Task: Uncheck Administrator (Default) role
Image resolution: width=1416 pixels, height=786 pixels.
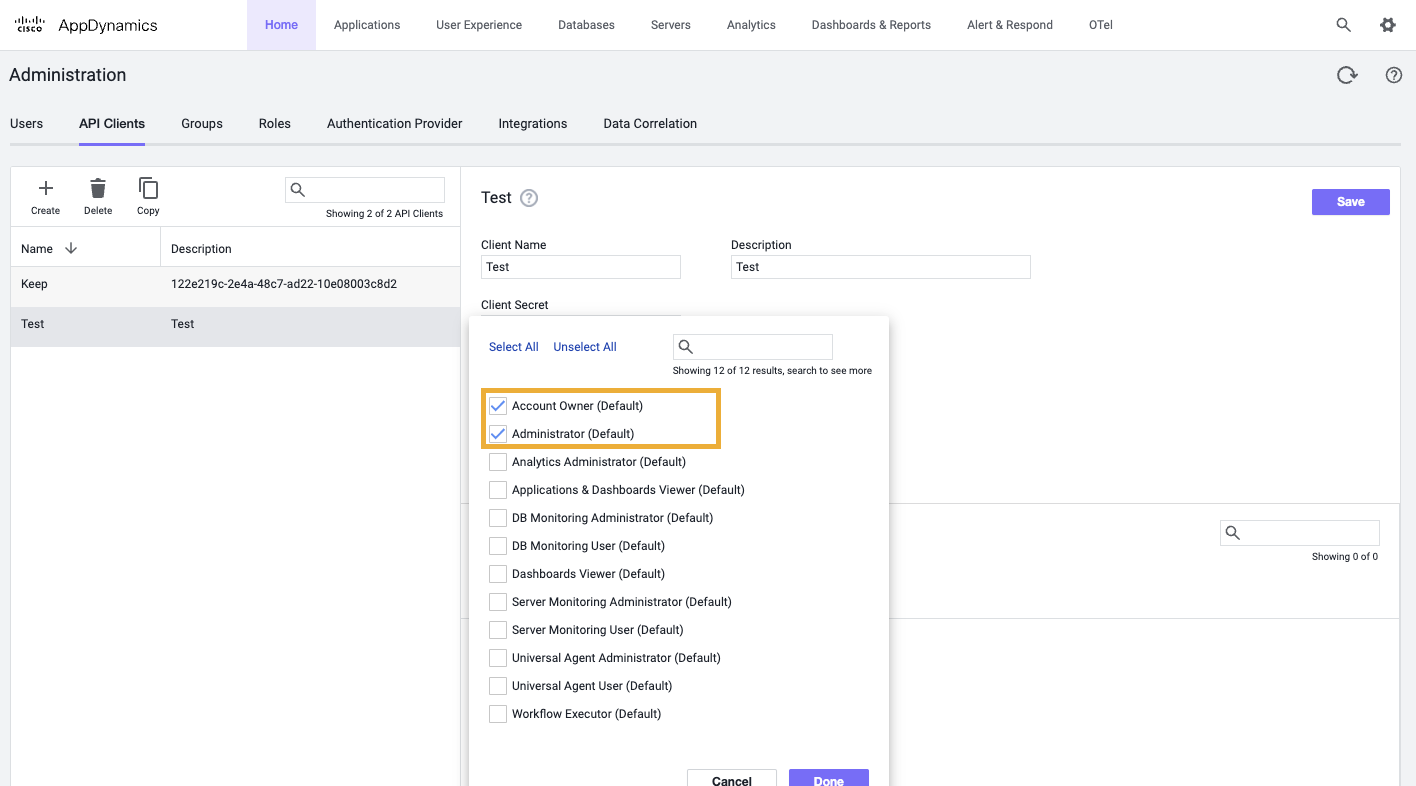Action: pos(498,434)
